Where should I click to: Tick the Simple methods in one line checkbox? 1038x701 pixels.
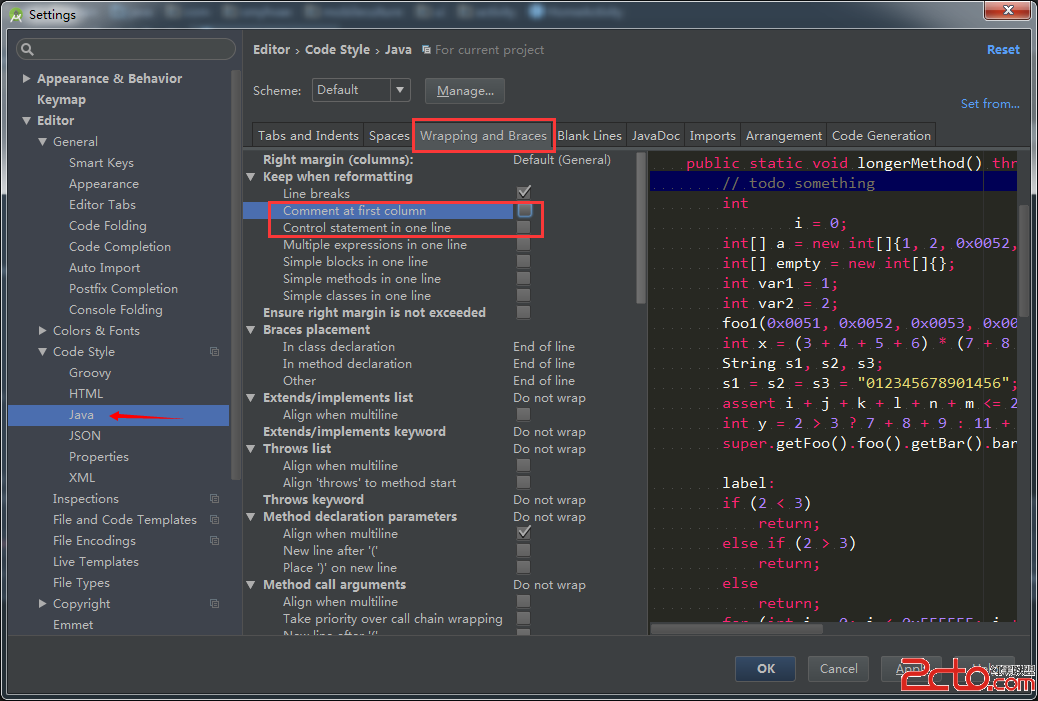pyautogui.click(x=523, y=279)
